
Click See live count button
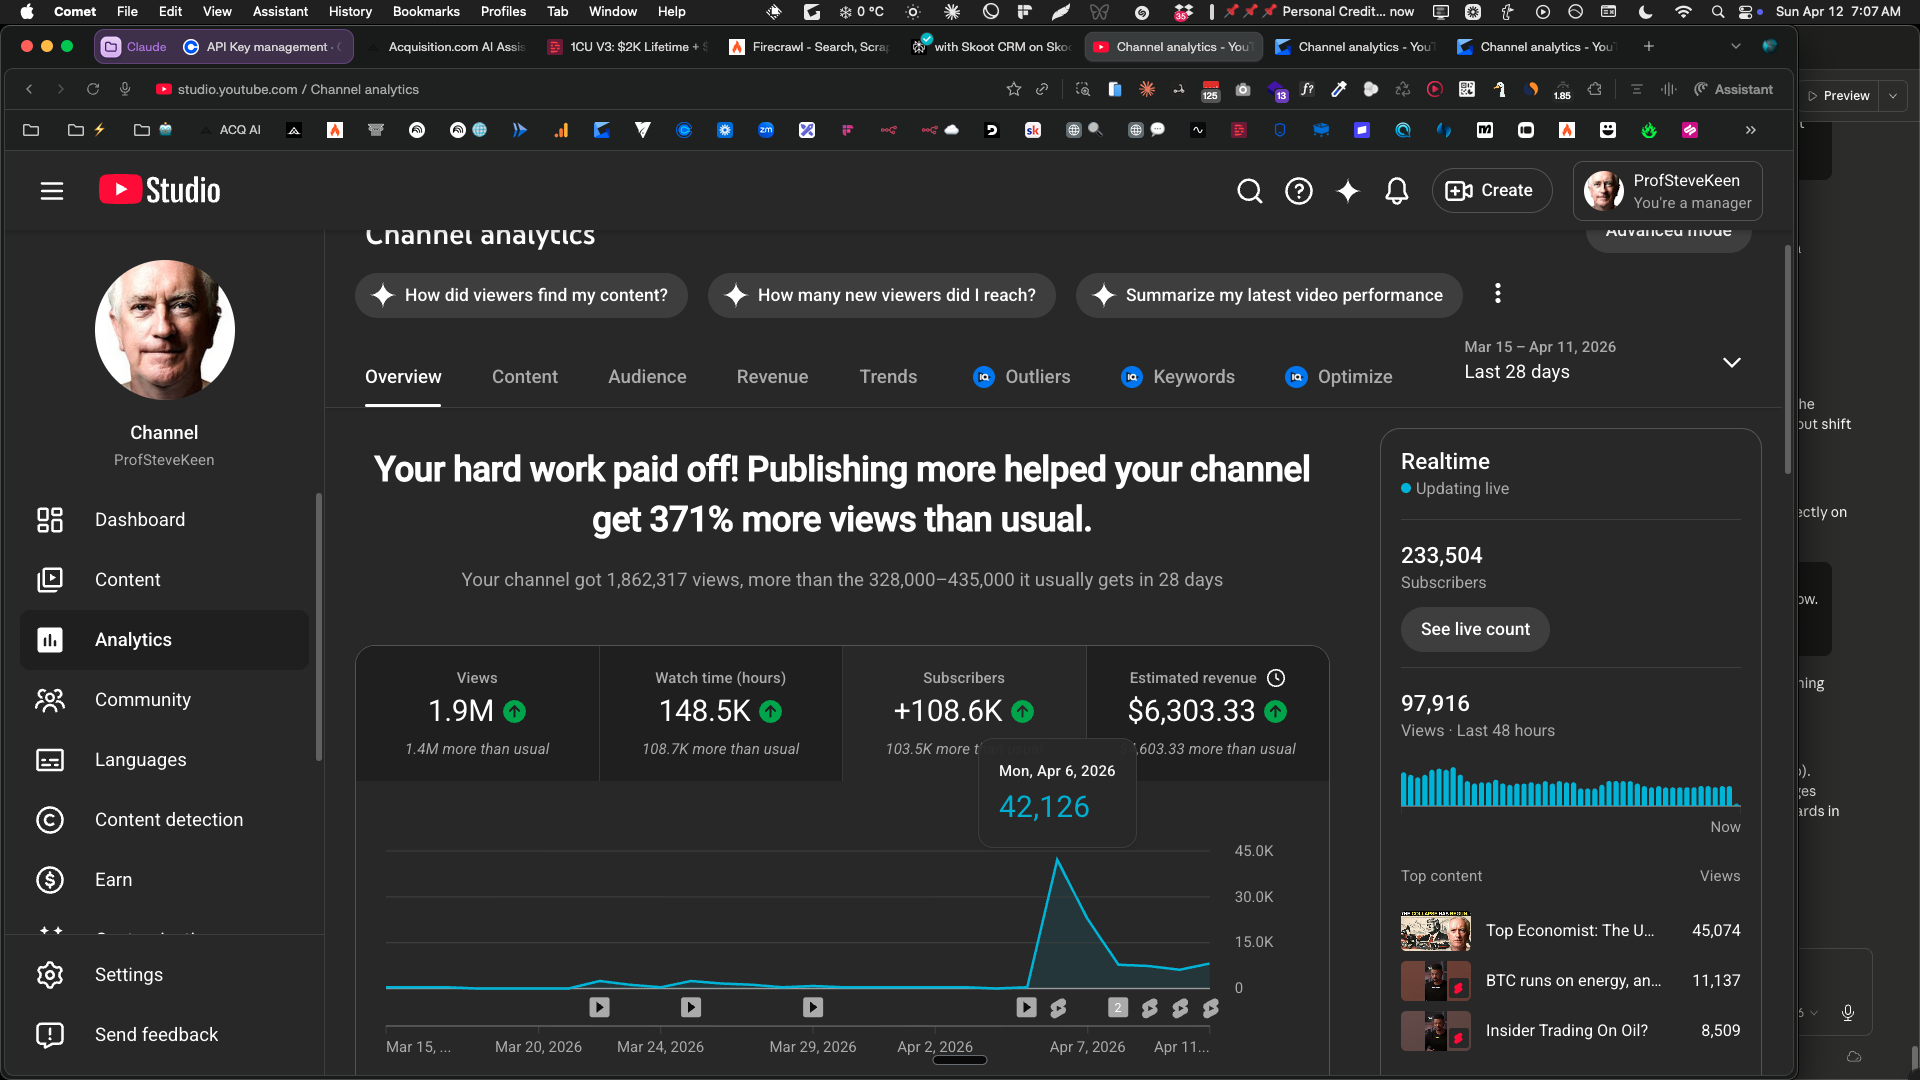1475,629
